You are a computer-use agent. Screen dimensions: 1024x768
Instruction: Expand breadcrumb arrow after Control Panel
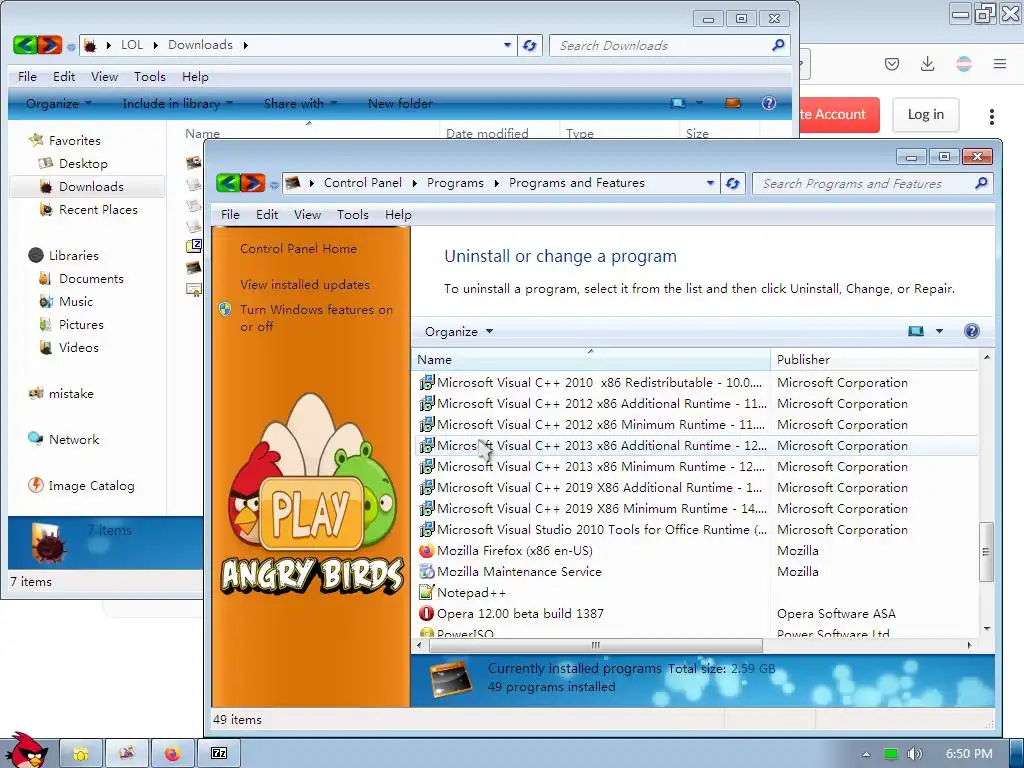414,184
